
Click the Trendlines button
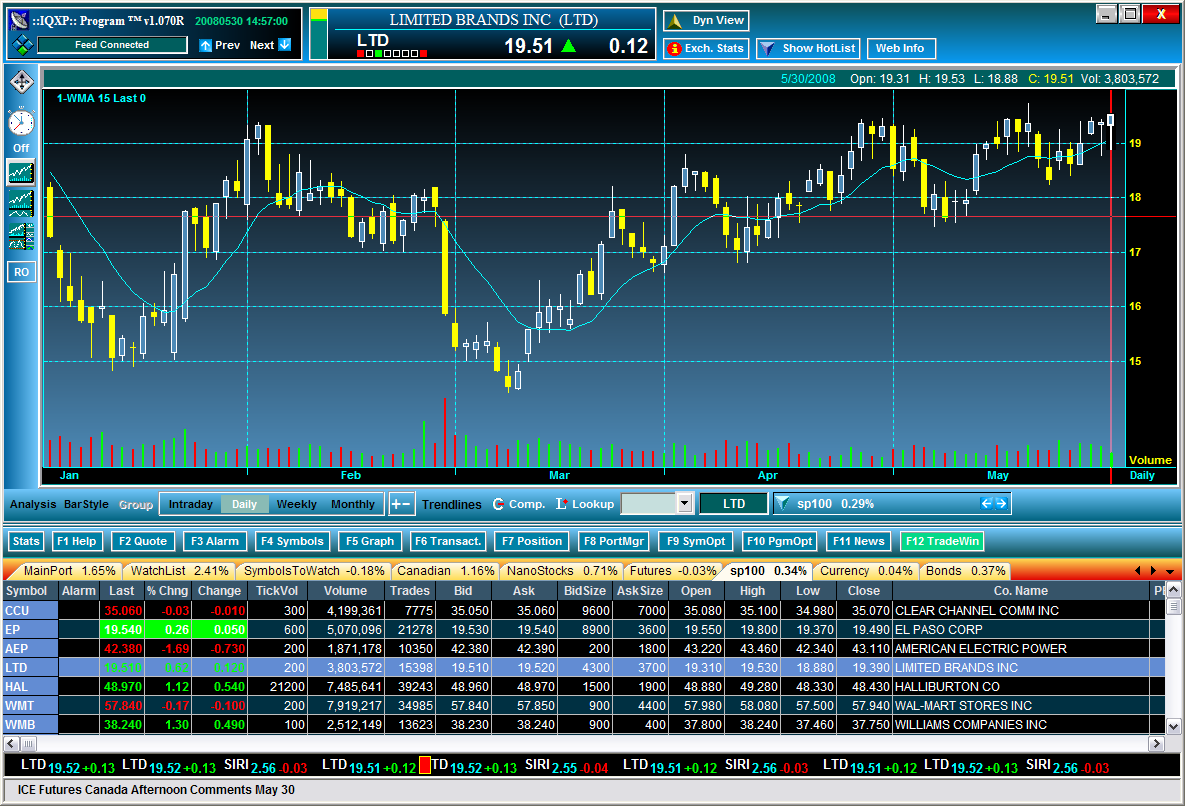click(x=451, y=505)
